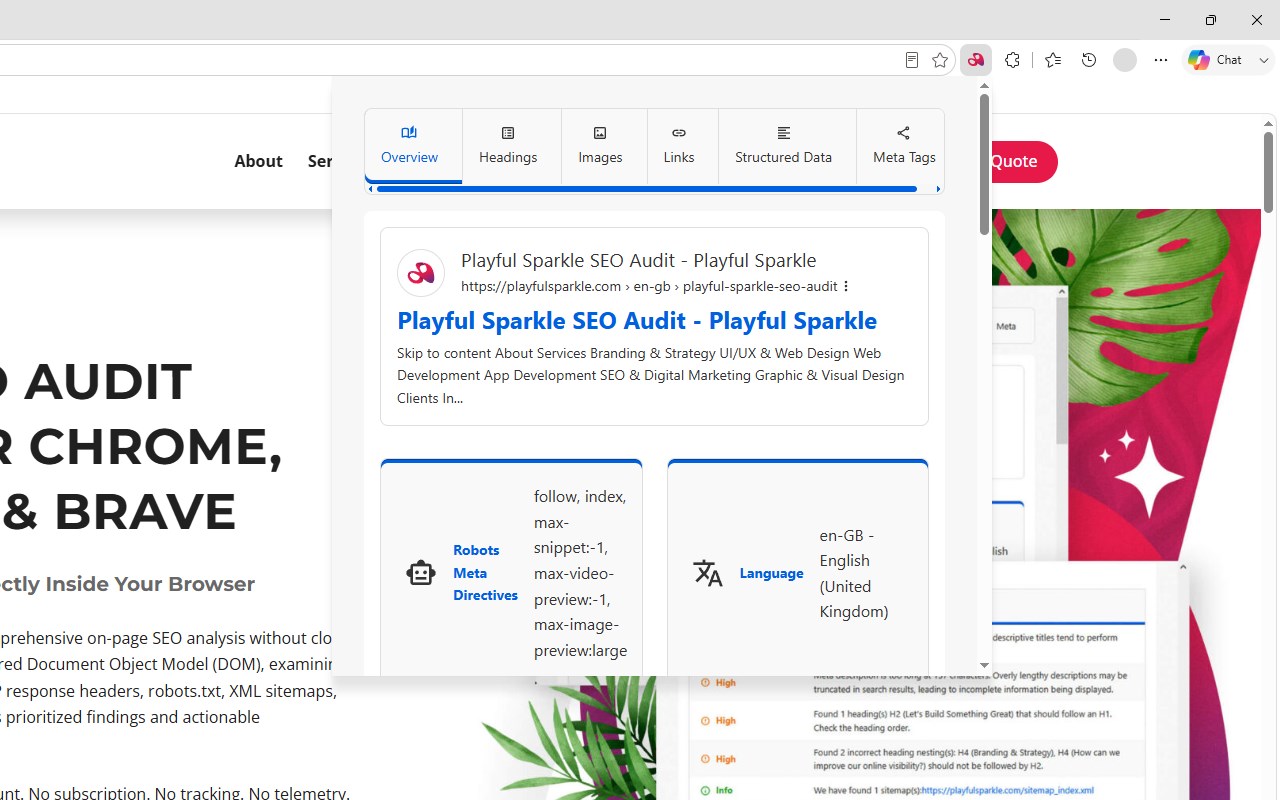
Task: Click the 'en-GB - English (United Kingdom)' value
Action: (x=853, y=573)
